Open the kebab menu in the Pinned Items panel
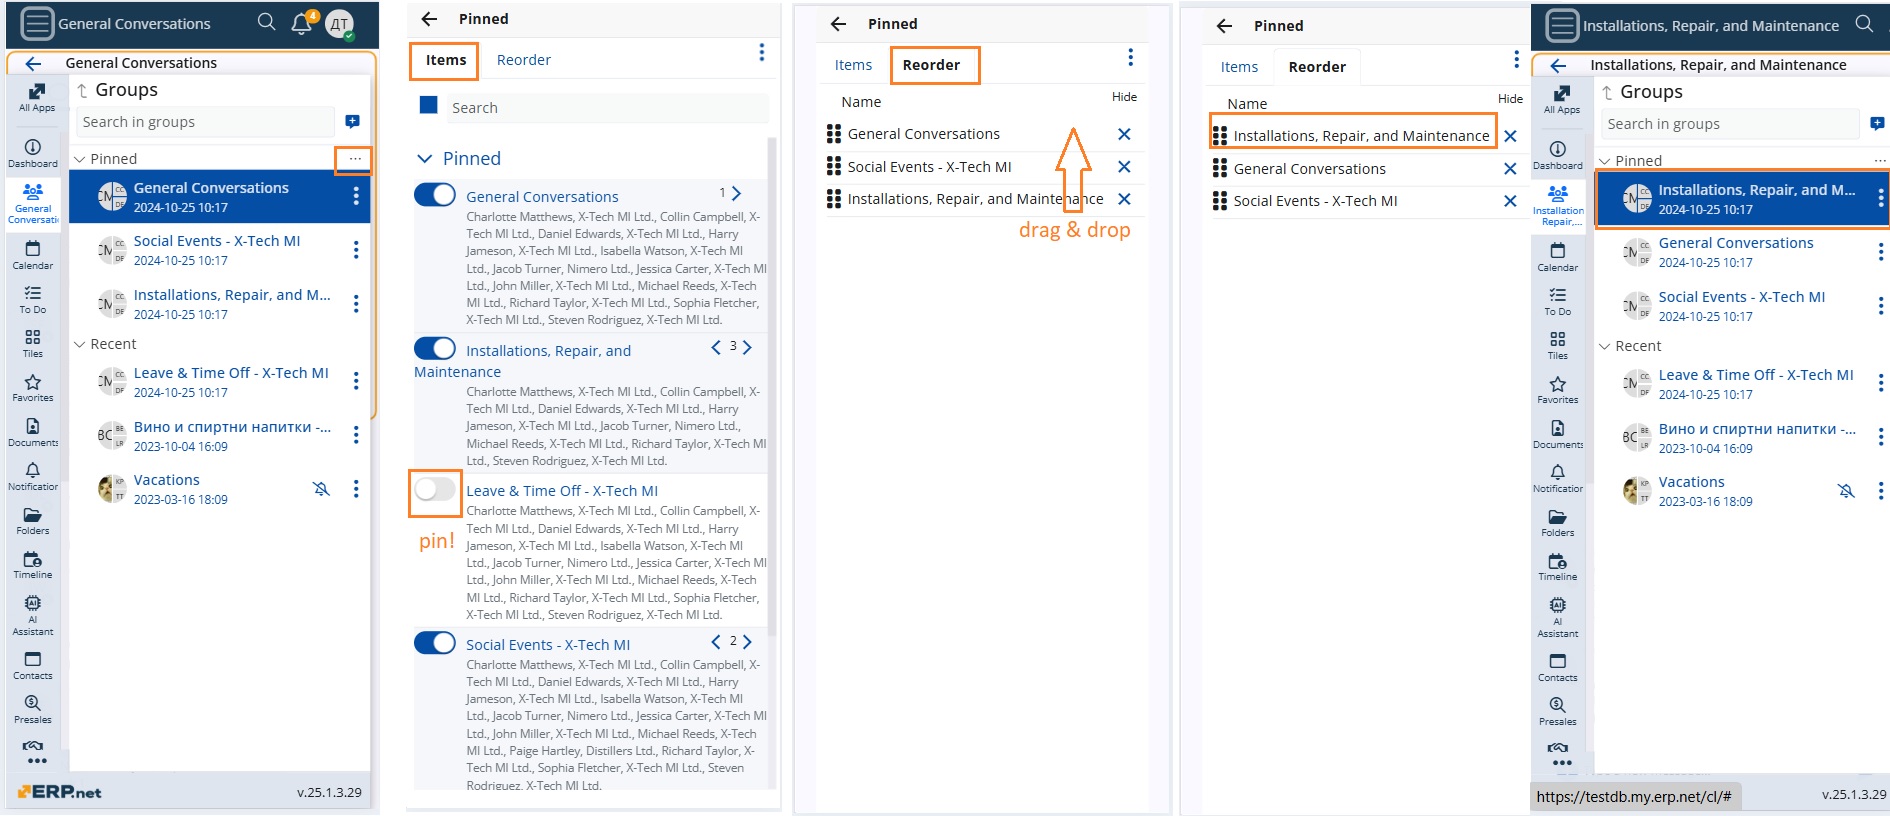 [761, 52]
